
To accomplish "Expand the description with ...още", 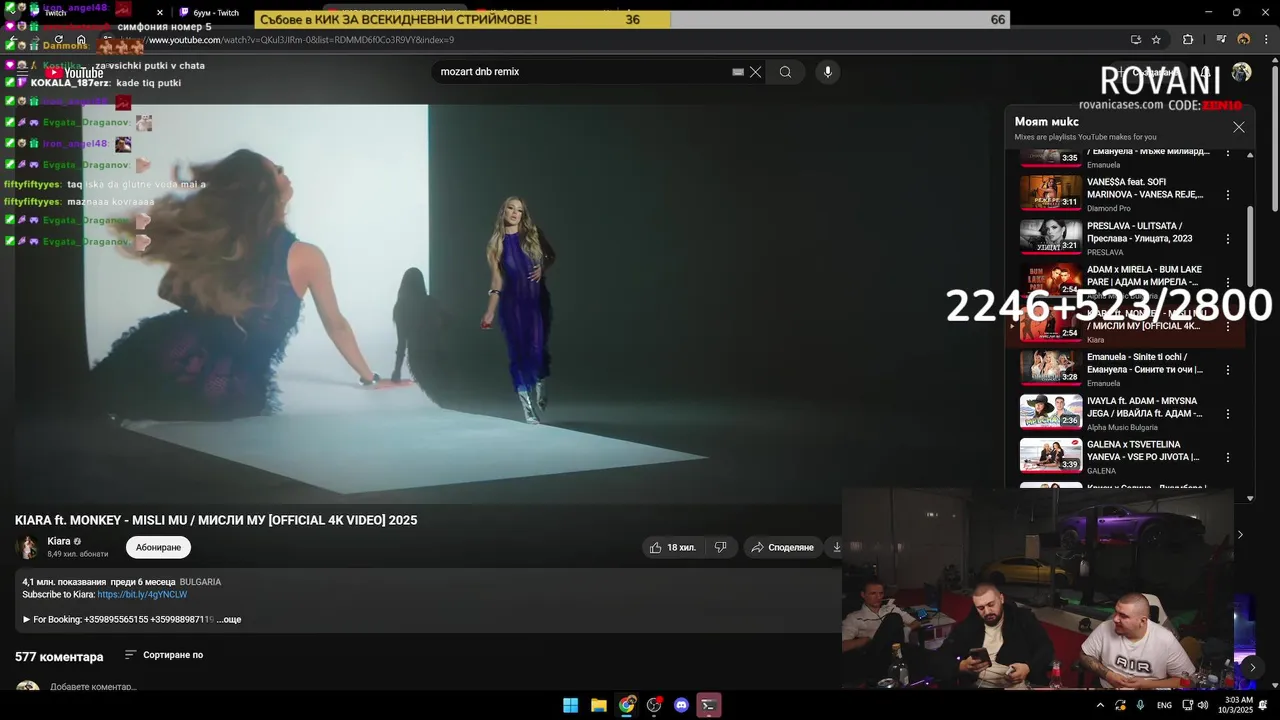I will [x=229, y=620].
